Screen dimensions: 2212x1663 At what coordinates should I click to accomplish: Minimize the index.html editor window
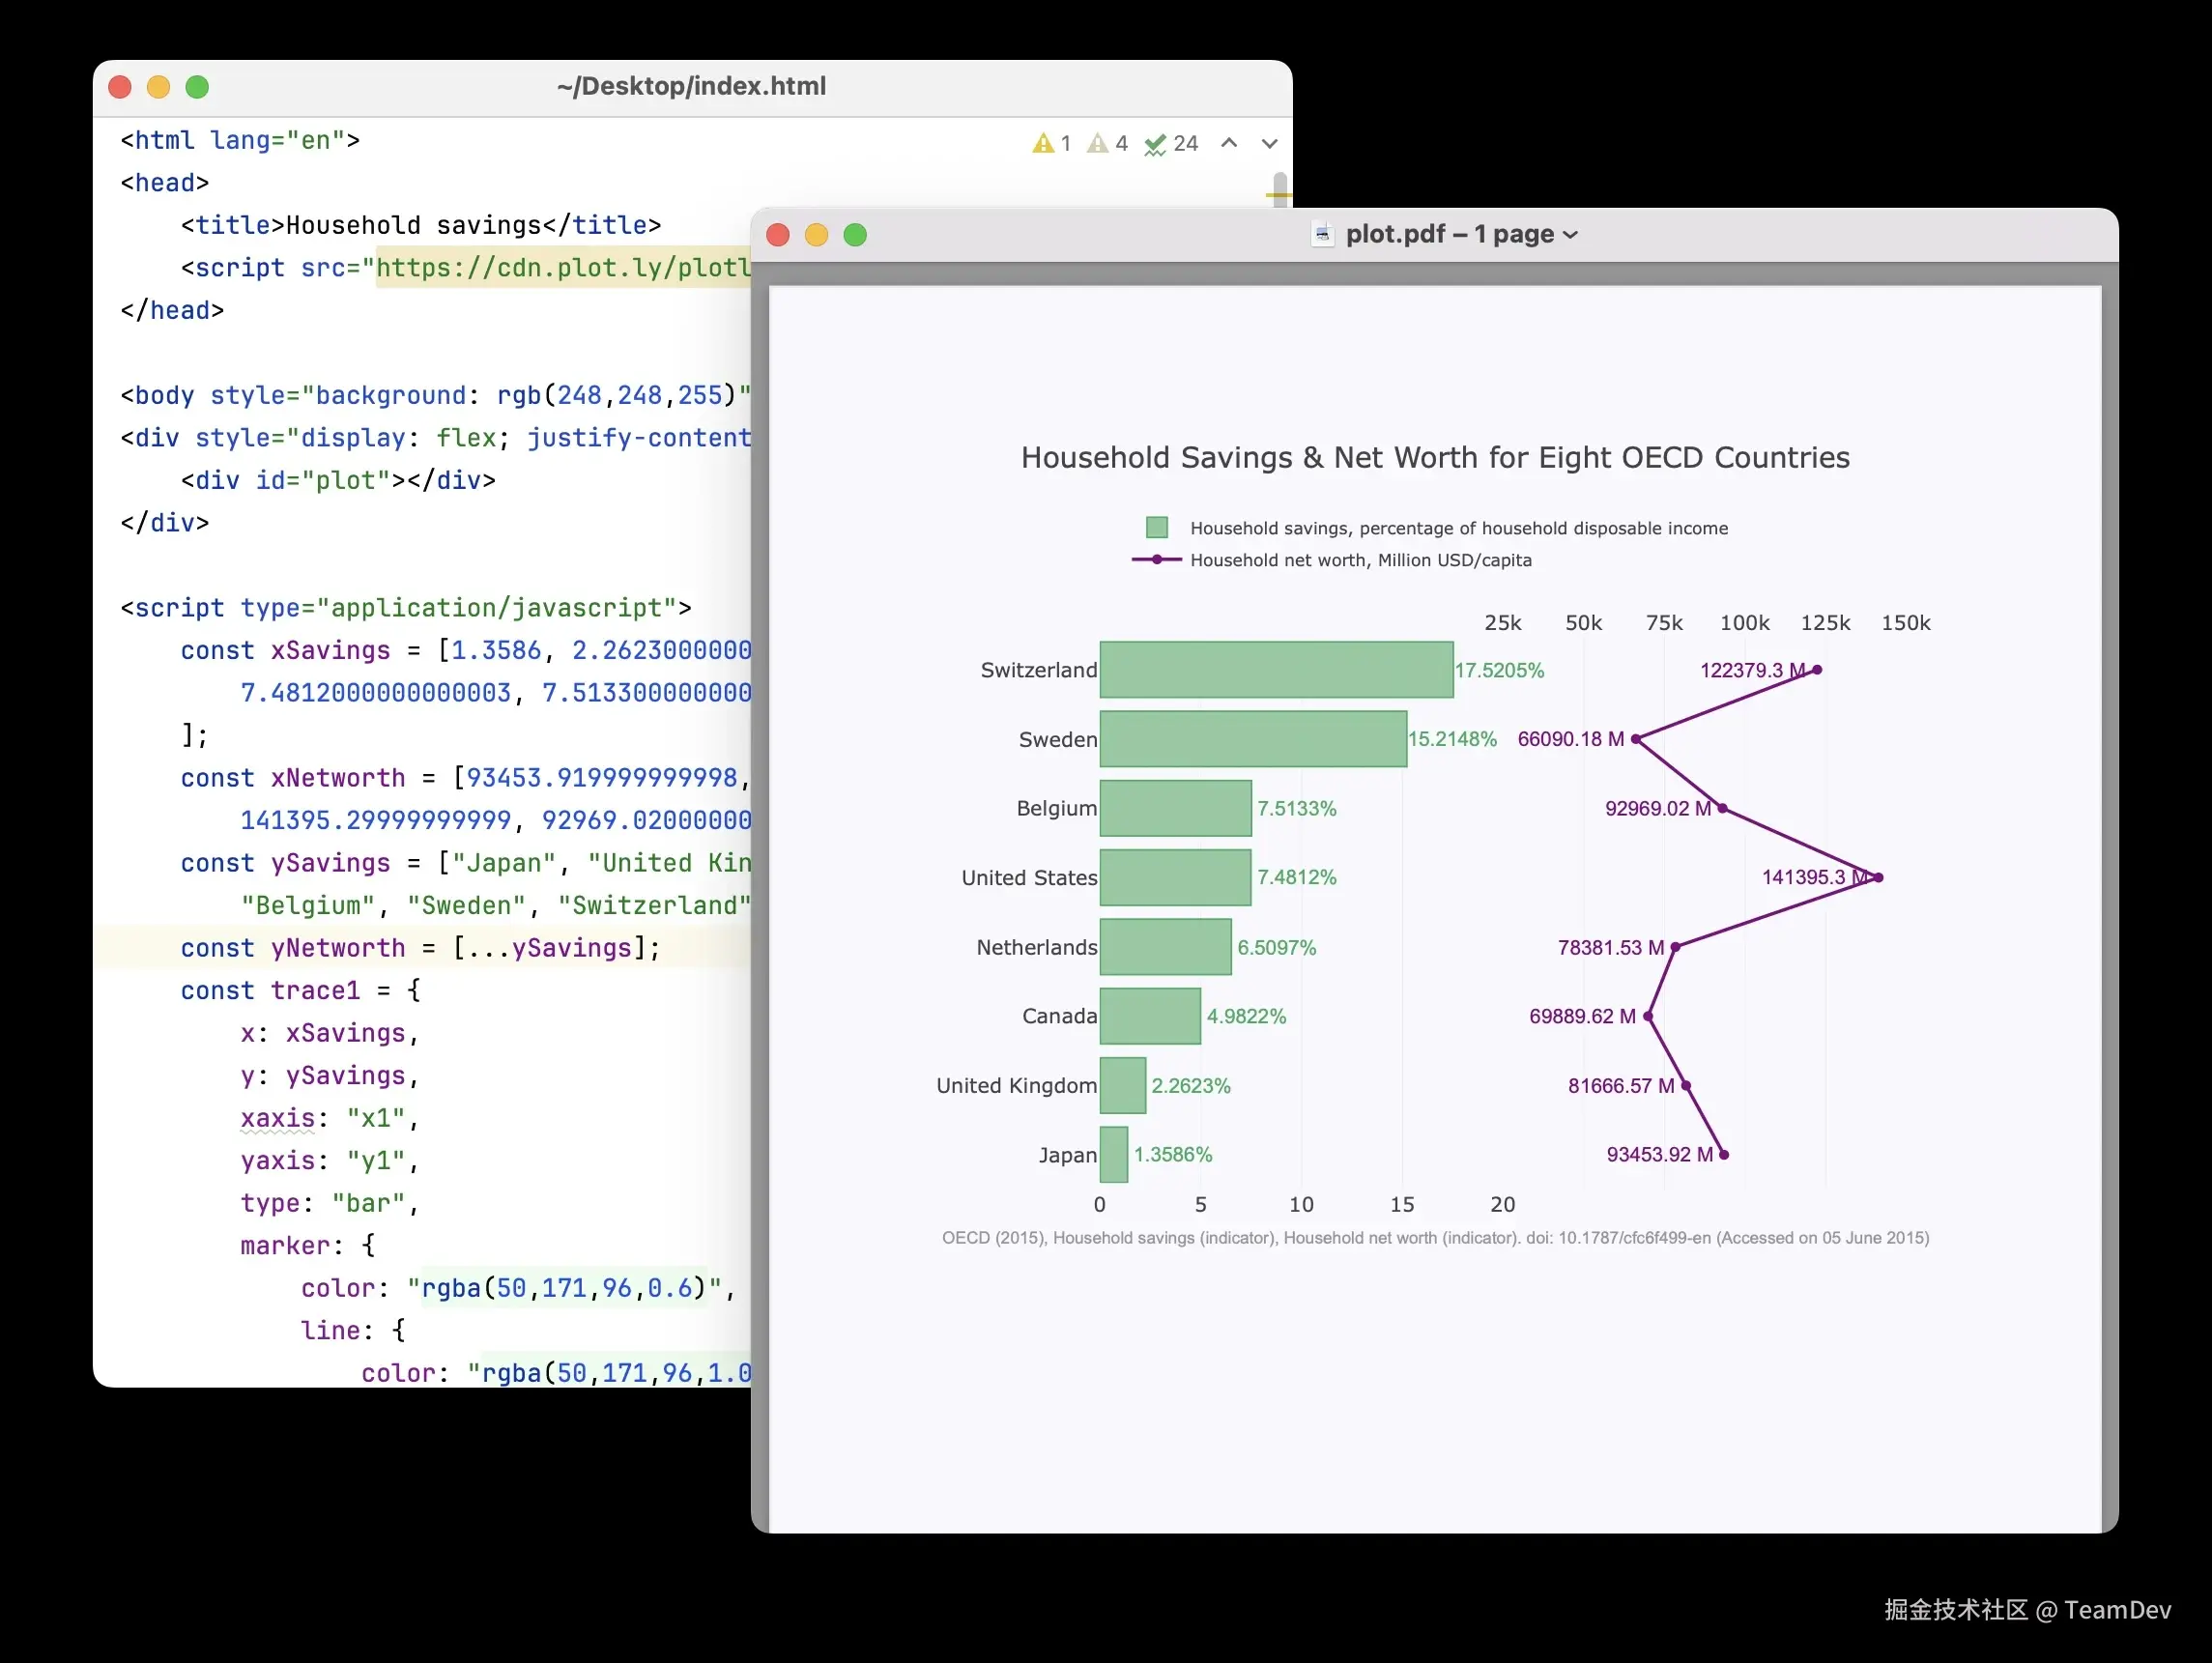point(158,87)
